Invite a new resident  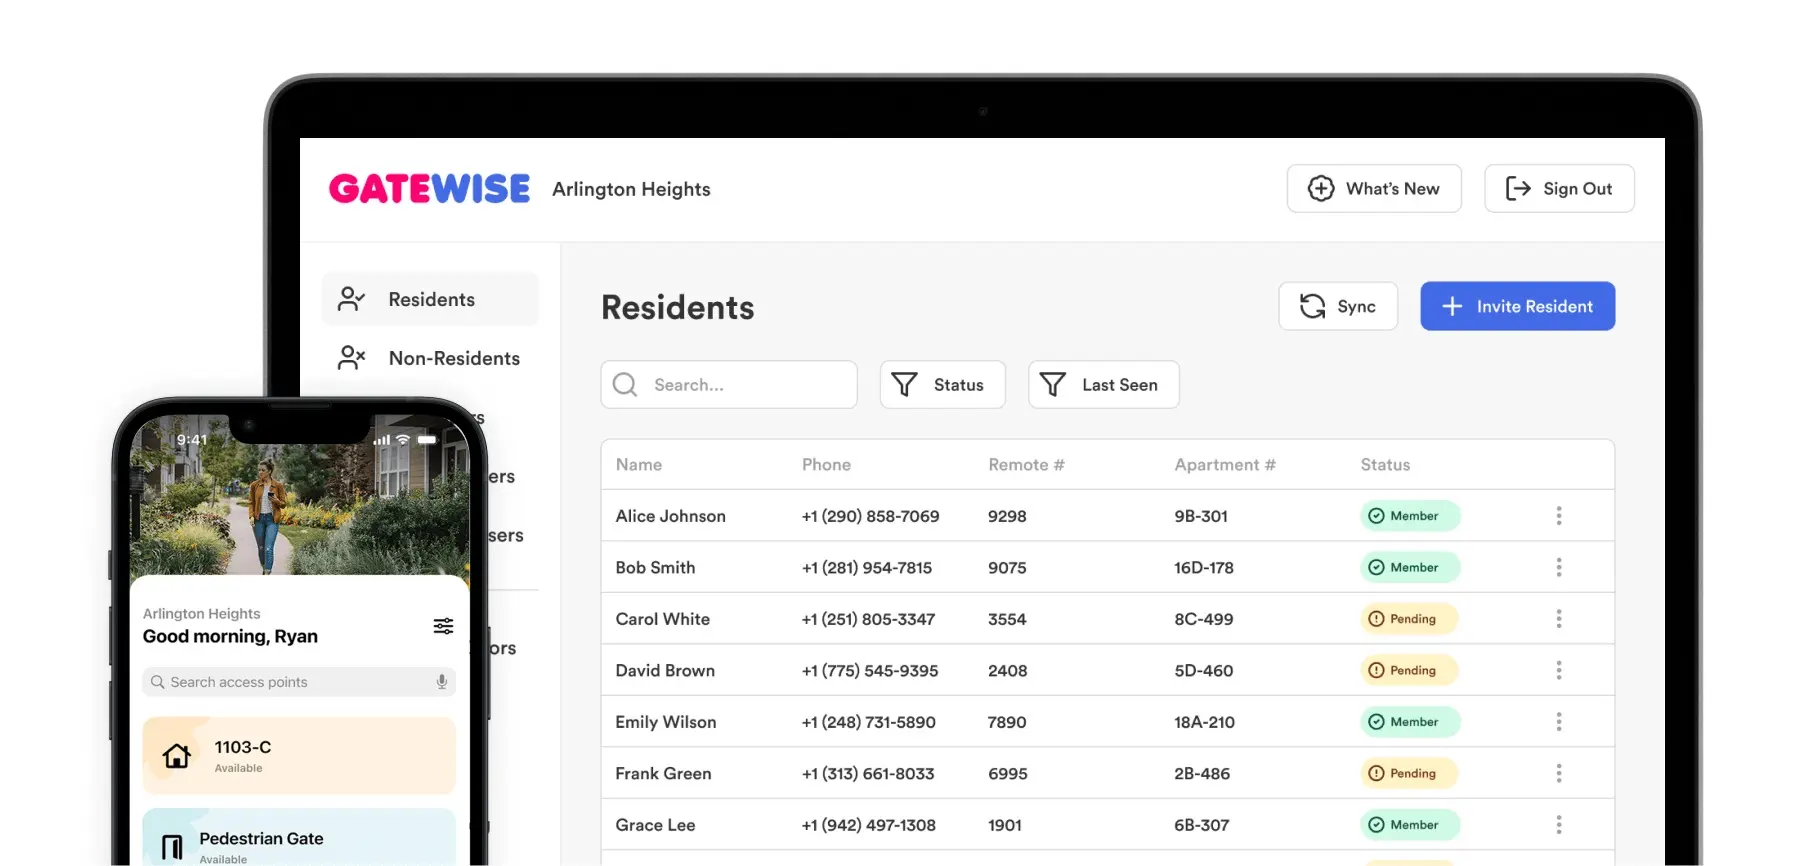click(x=1517, y=306)
